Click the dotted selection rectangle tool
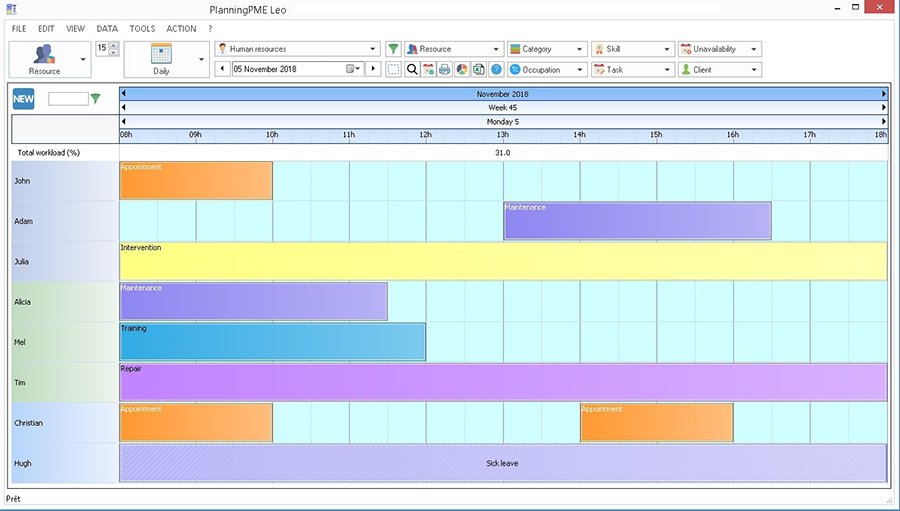 tap(393, 69)
